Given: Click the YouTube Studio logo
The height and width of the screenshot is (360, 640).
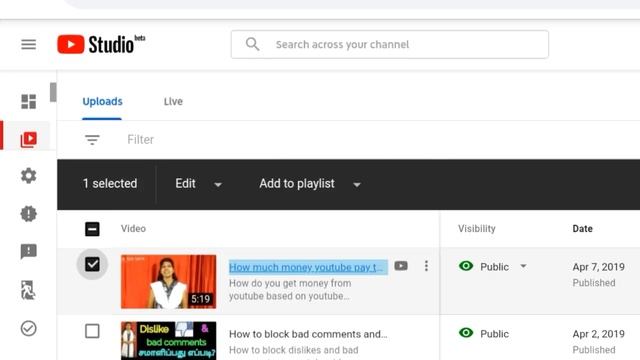Looking at the screenshot, I should pos(101,44).
